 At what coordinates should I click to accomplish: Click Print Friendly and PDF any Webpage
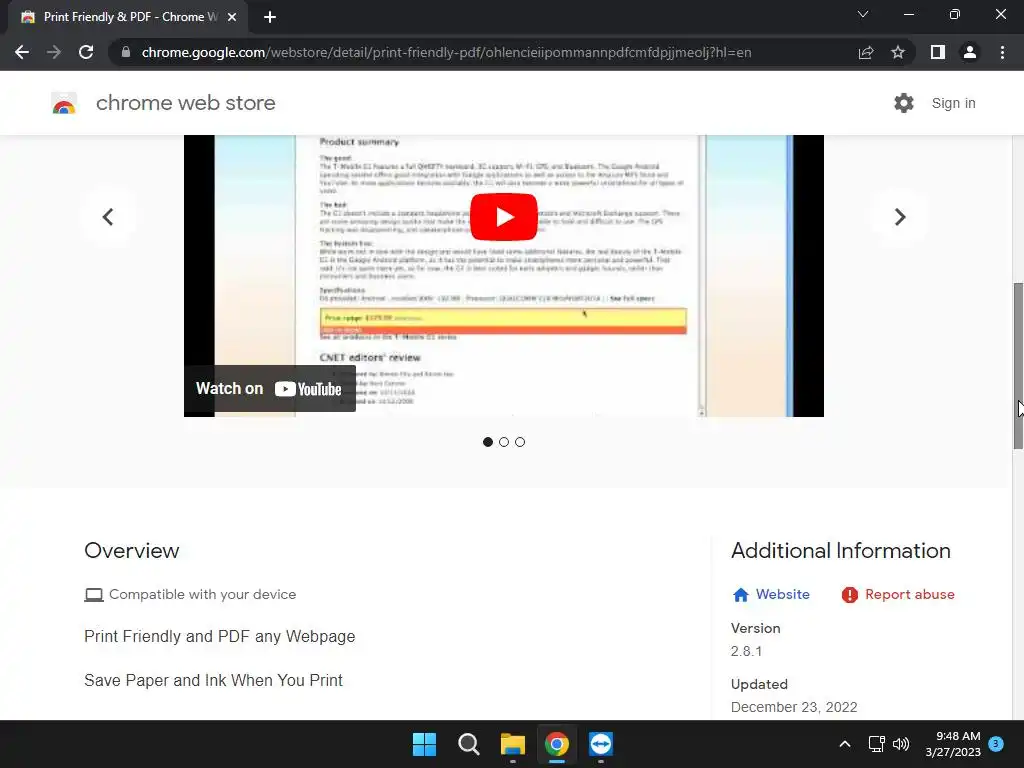pos(220,636)
